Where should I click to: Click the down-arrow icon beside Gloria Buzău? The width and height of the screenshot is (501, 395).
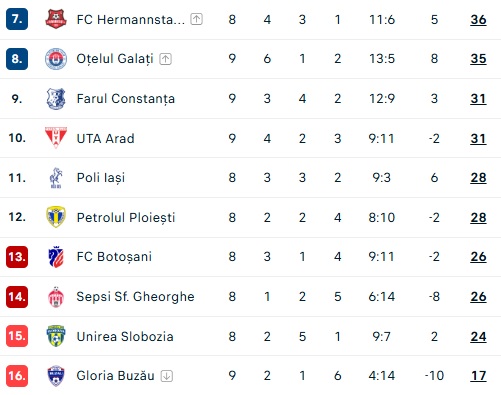coord(167,376)
